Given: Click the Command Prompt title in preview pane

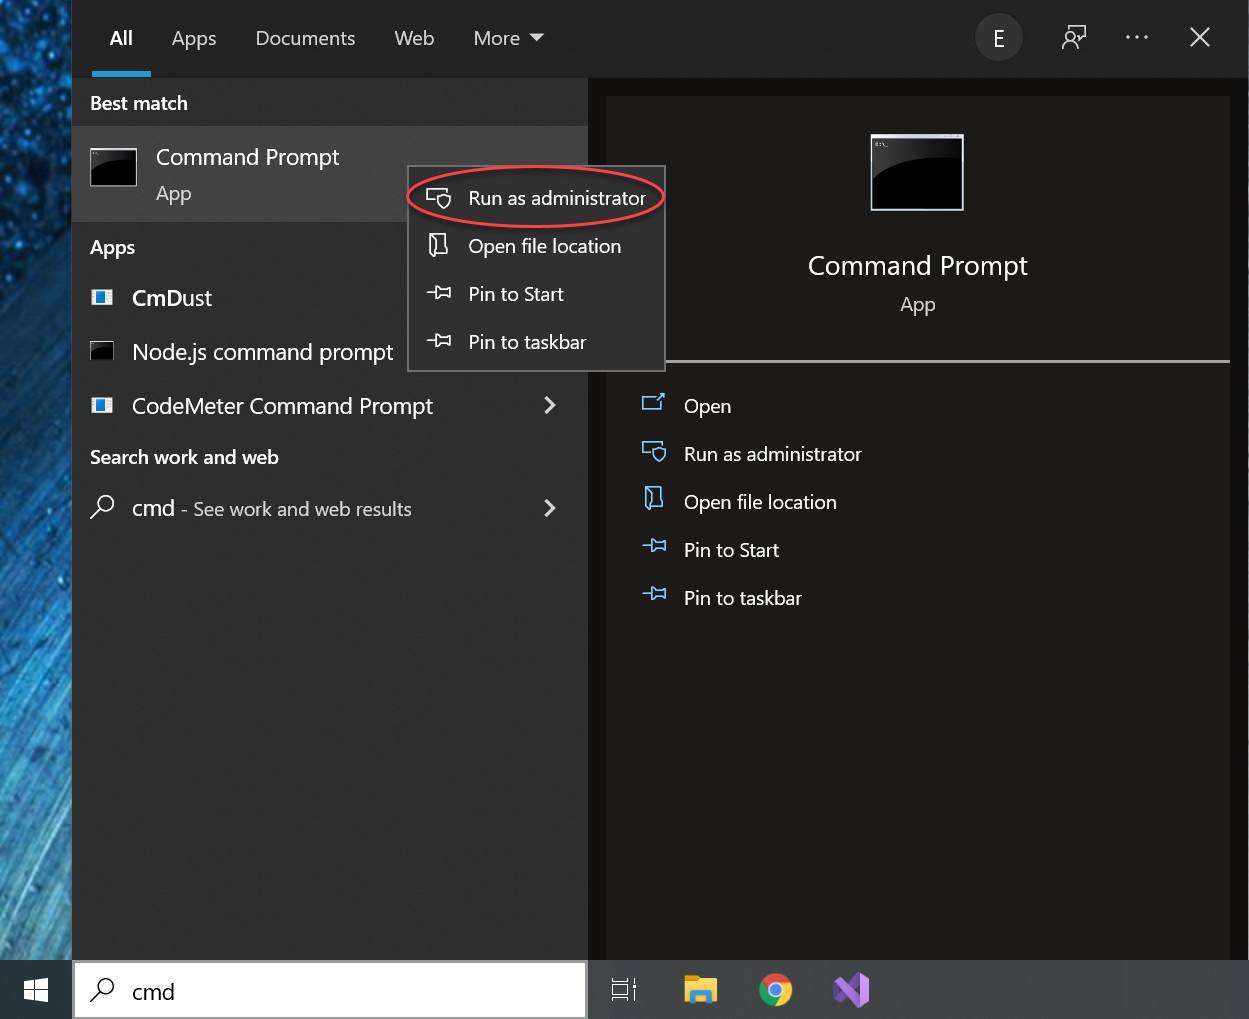Looking at the screenshot, I should (x=917, y=266).
